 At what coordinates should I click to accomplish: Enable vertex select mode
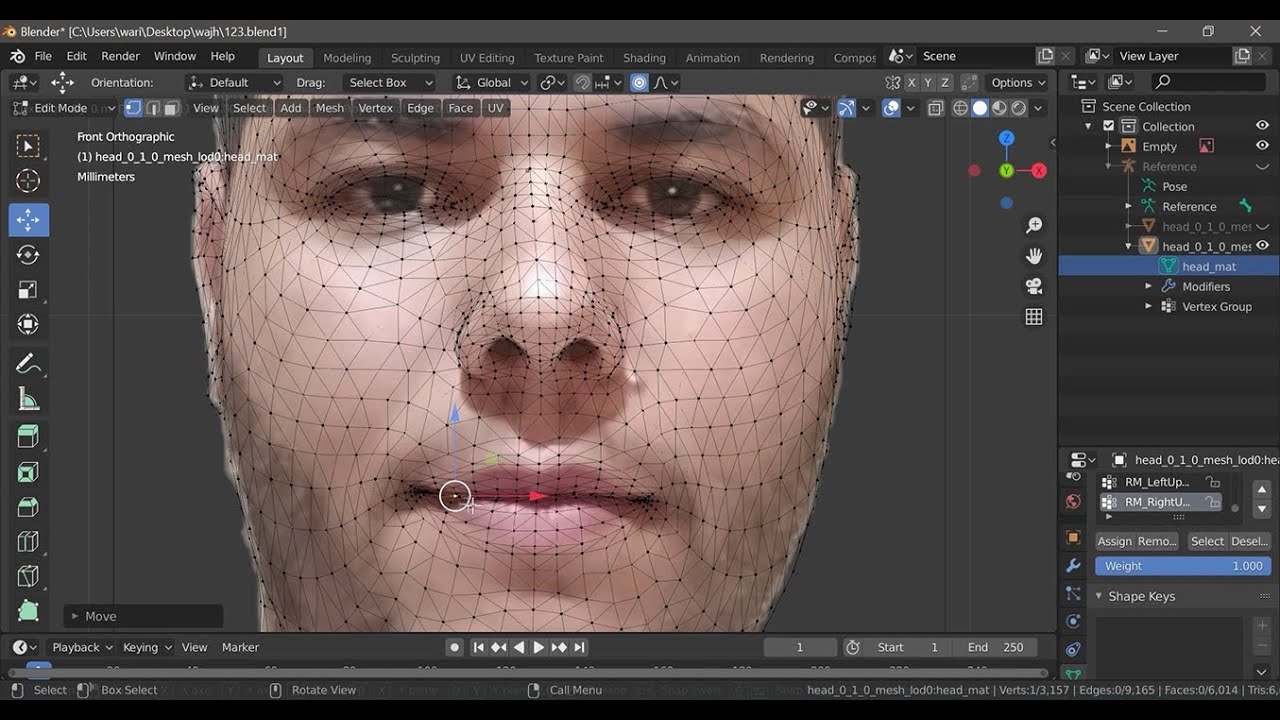point(134,108)
